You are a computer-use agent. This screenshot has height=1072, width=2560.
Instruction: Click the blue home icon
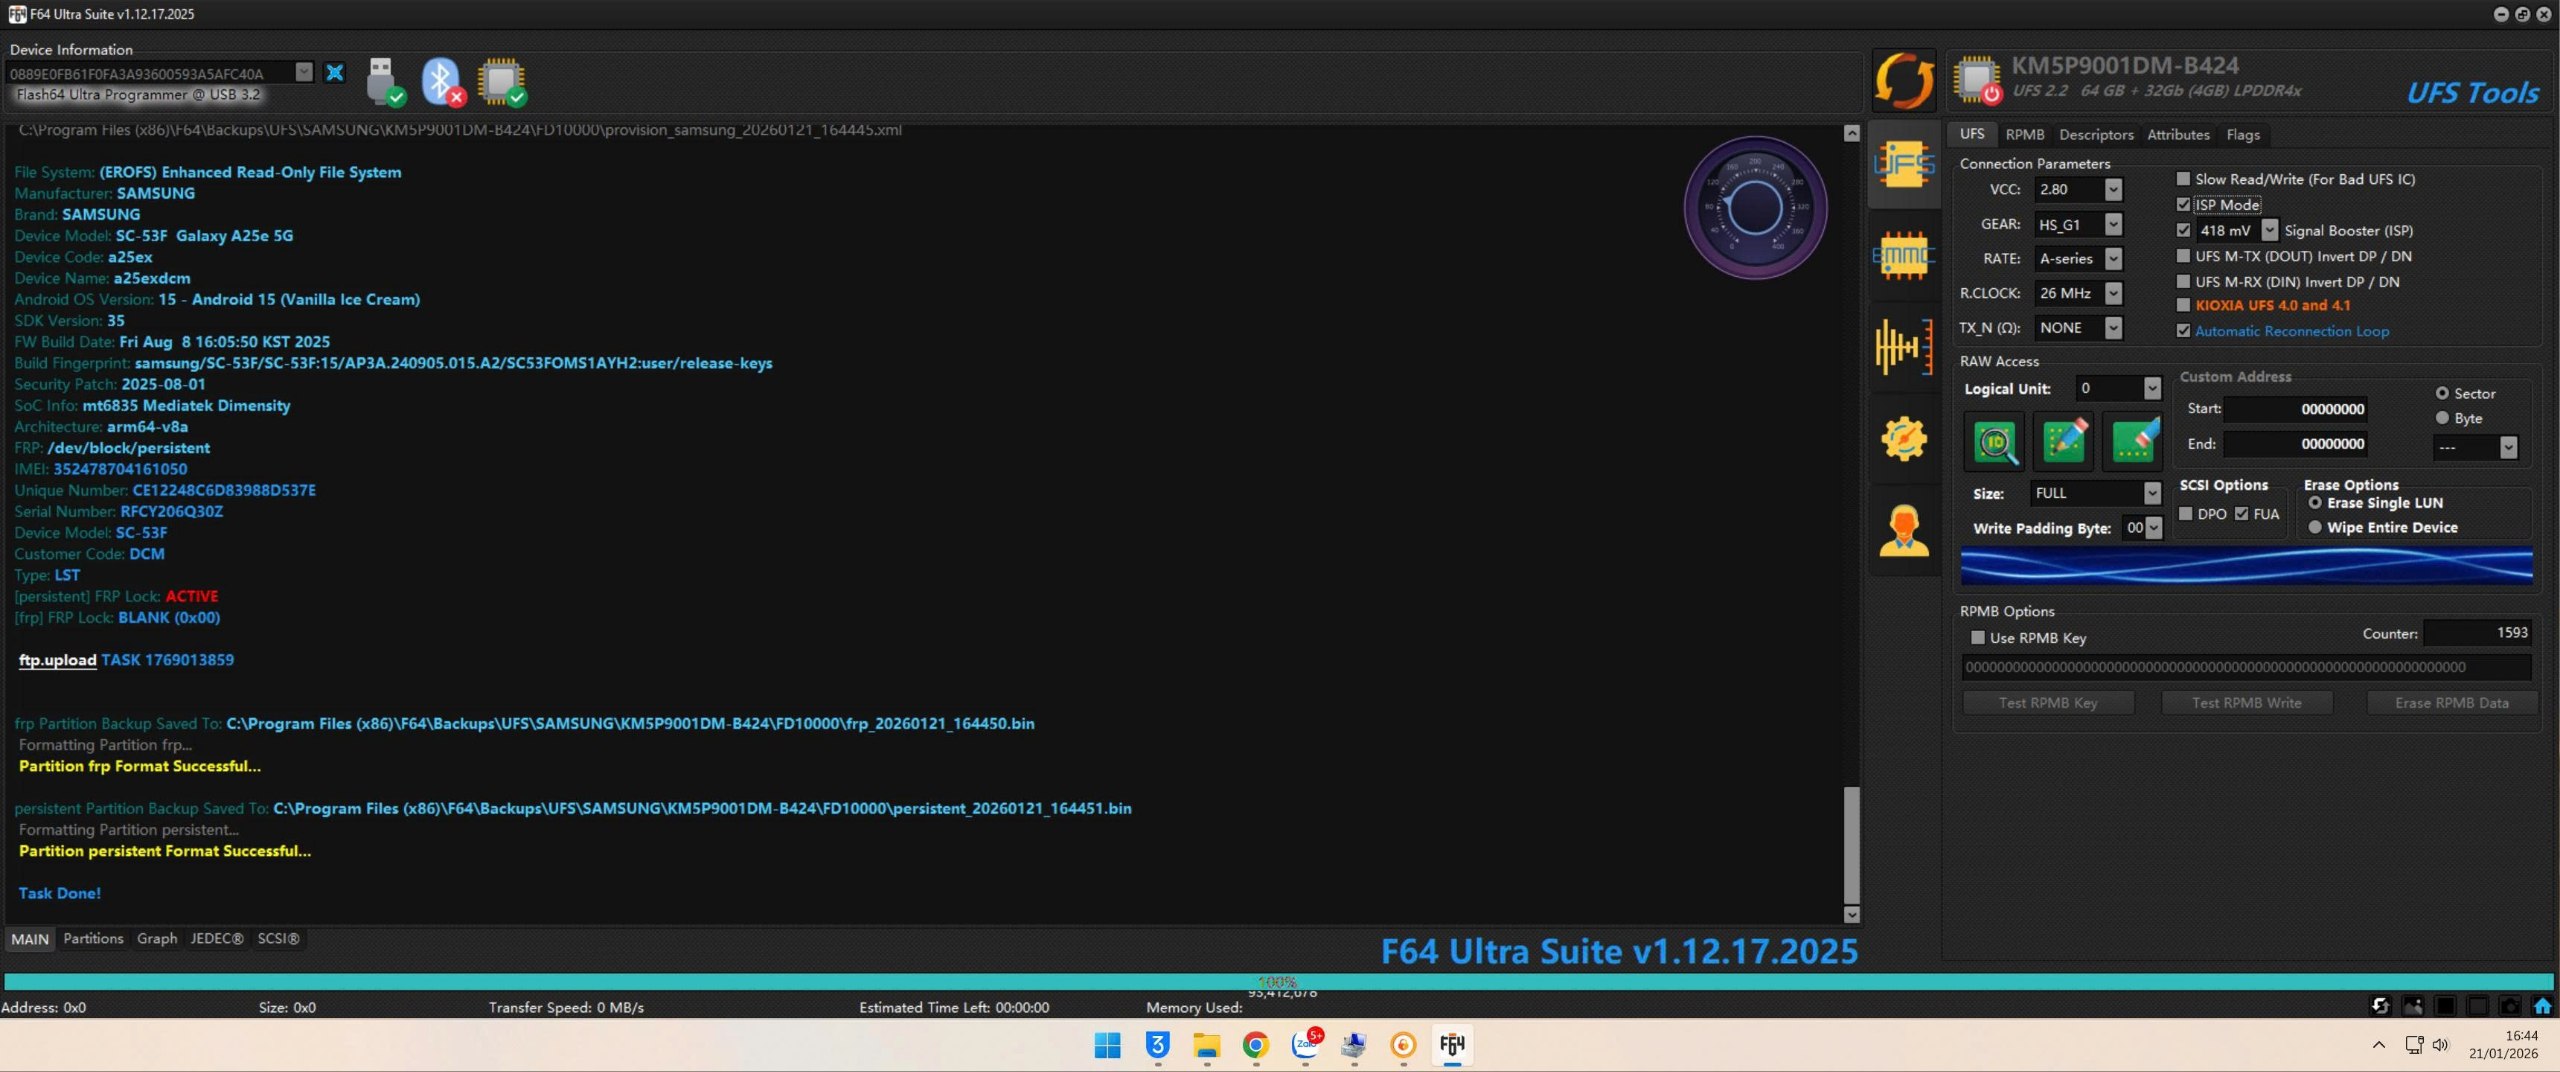2542,1006
